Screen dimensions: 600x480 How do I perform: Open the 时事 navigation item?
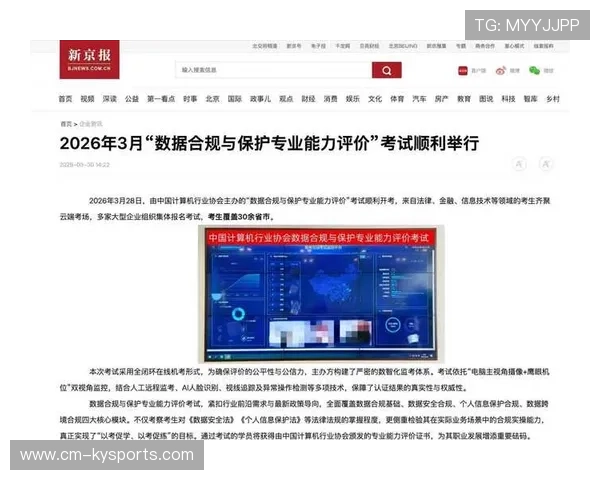click(x=190, y=99)
